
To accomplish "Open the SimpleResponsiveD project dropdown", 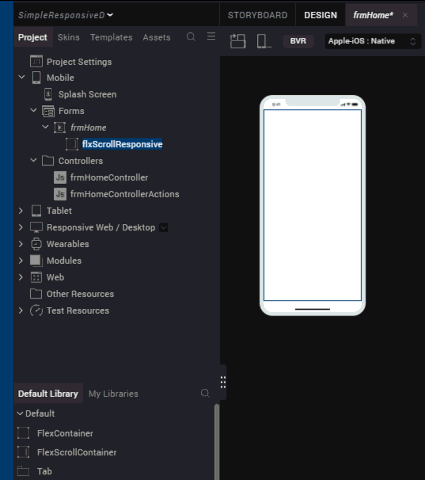I will 65,15.
